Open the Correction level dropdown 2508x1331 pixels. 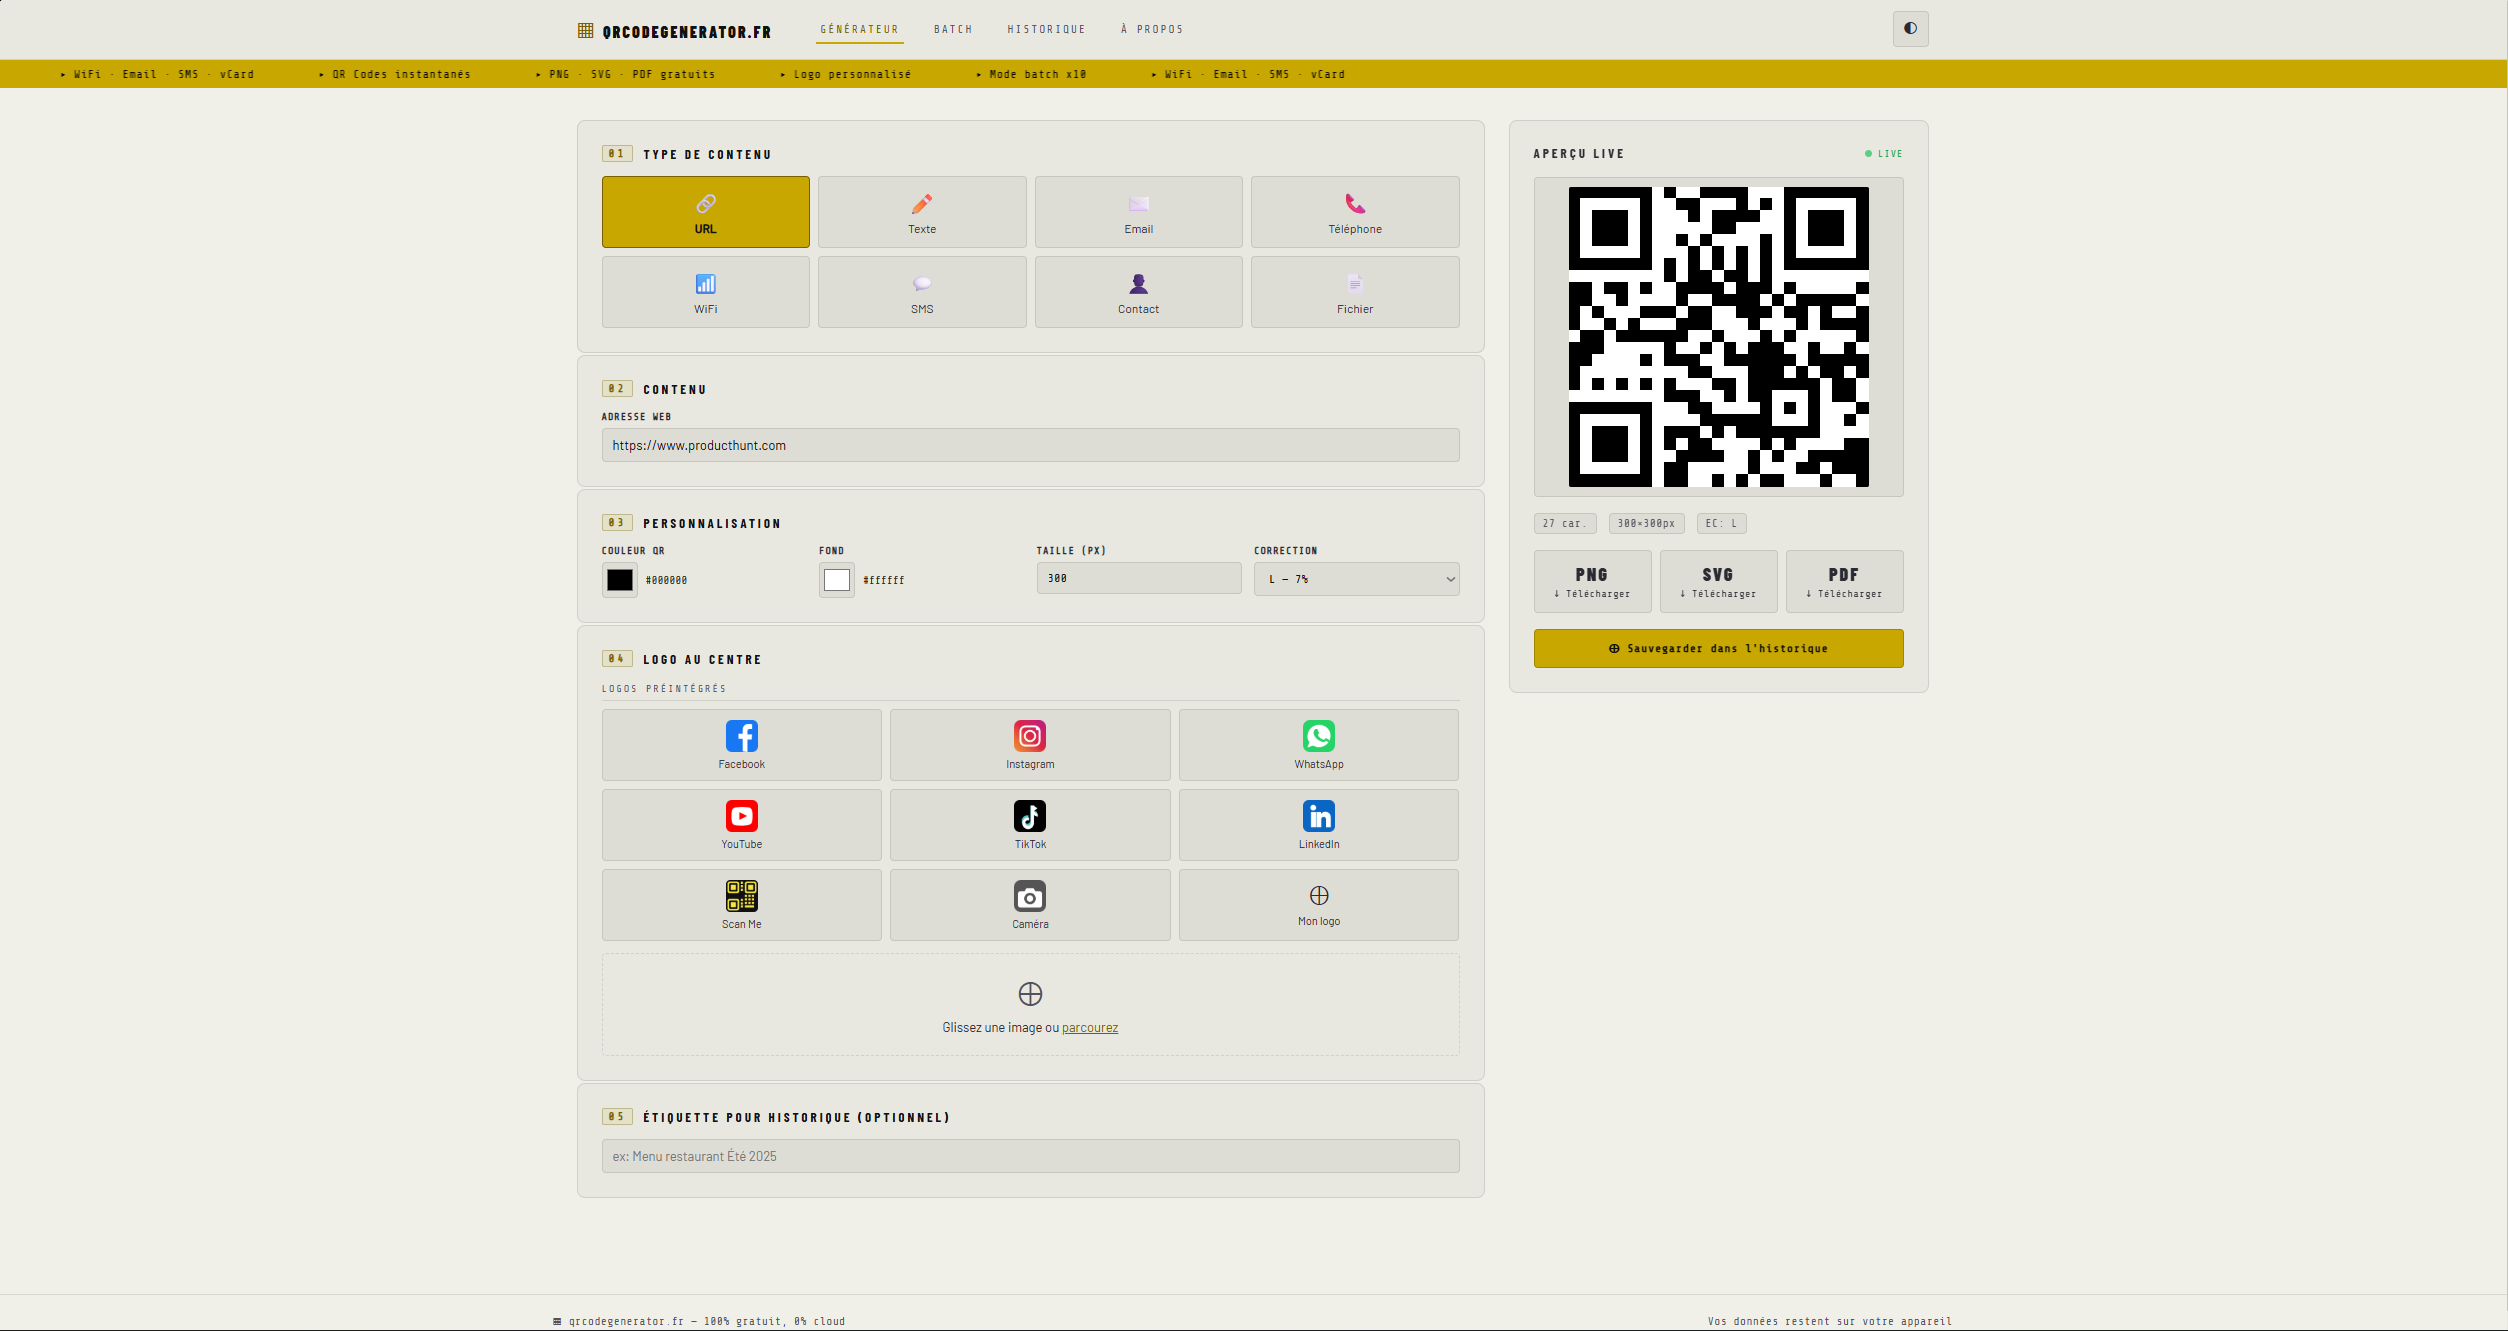(x=1356, y=579)
